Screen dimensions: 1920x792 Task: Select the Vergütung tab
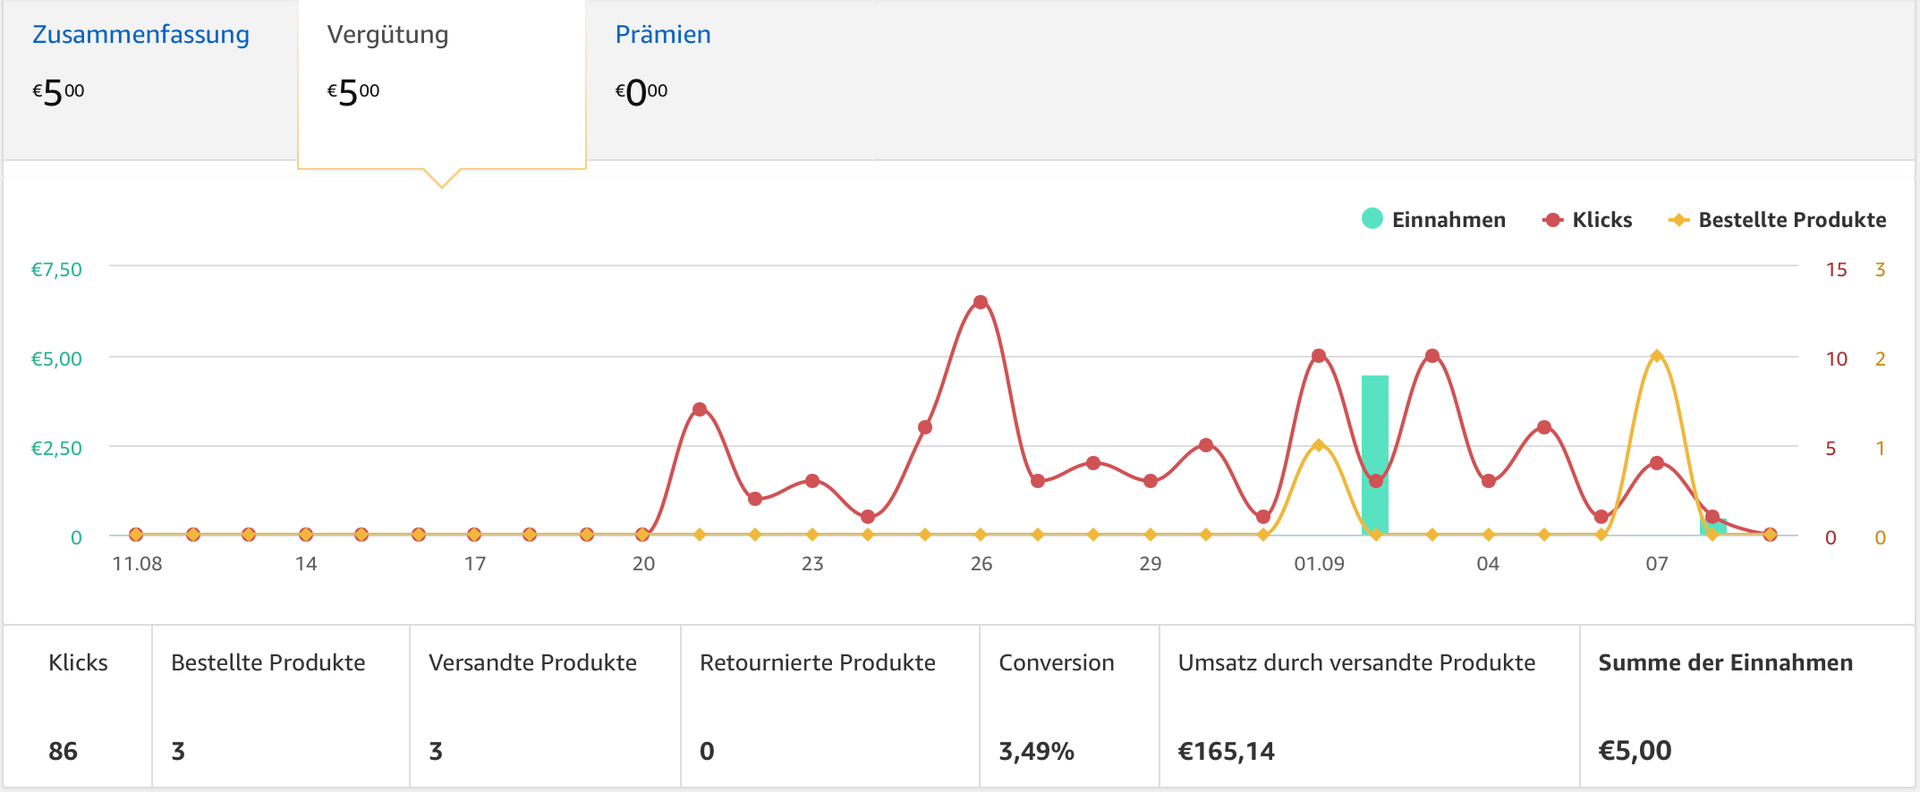[388, 35]
